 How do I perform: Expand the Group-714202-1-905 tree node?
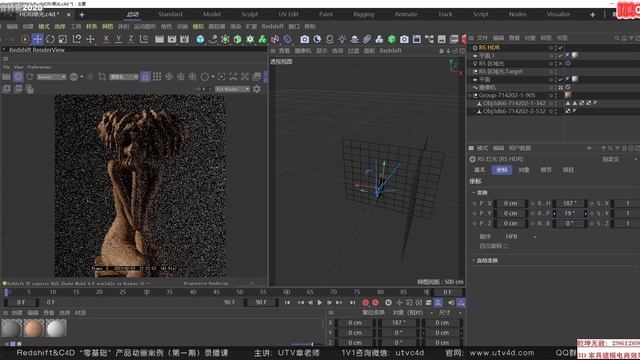pos(470,96)
